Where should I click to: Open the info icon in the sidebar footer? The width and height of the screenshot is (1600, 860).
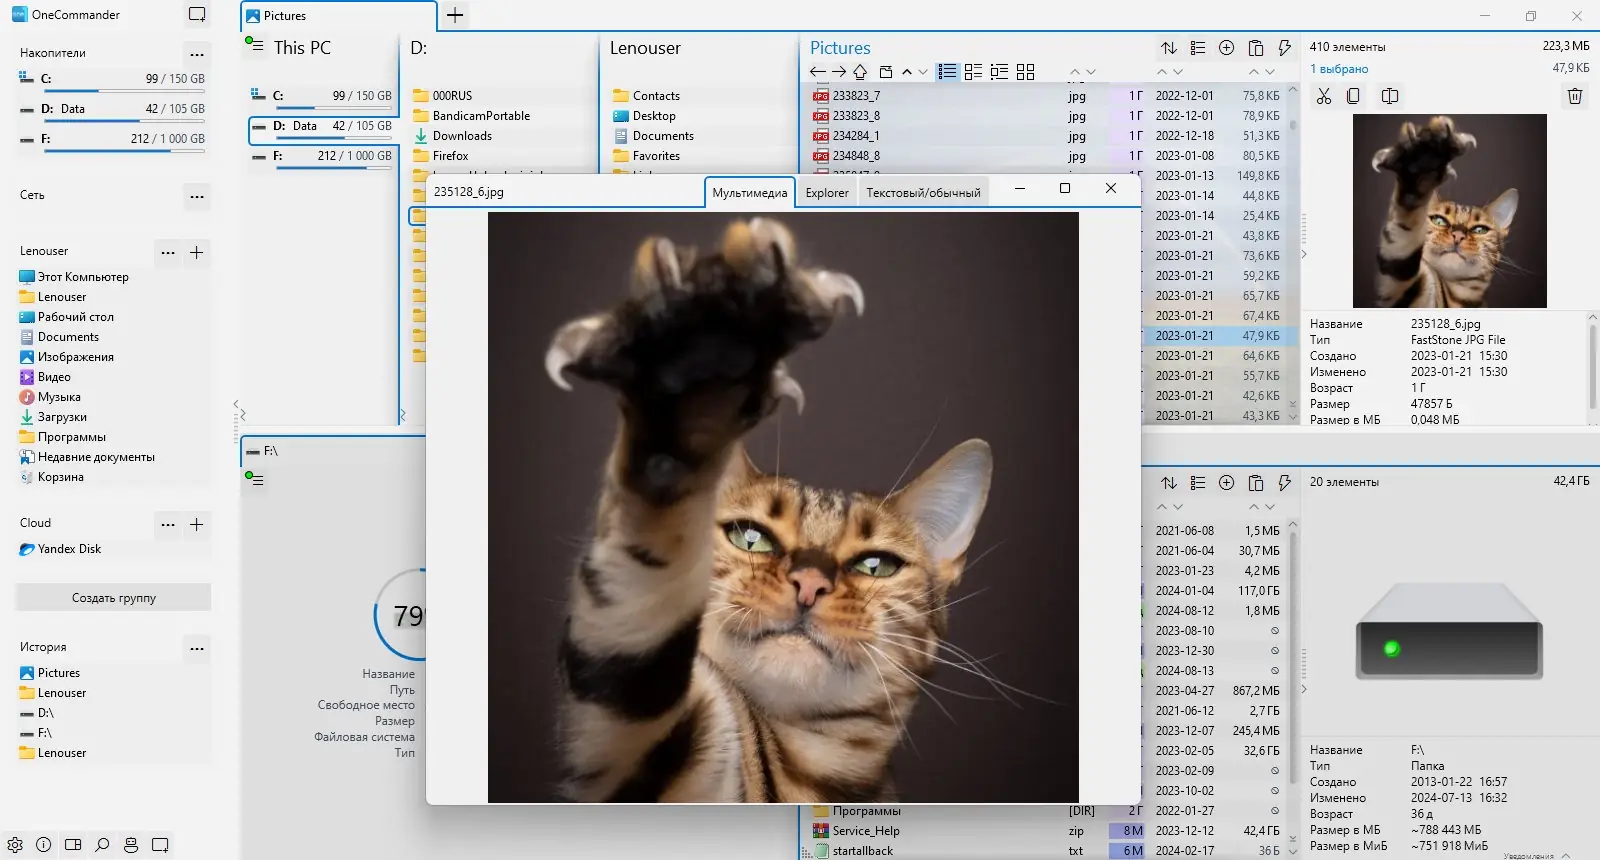44,845
